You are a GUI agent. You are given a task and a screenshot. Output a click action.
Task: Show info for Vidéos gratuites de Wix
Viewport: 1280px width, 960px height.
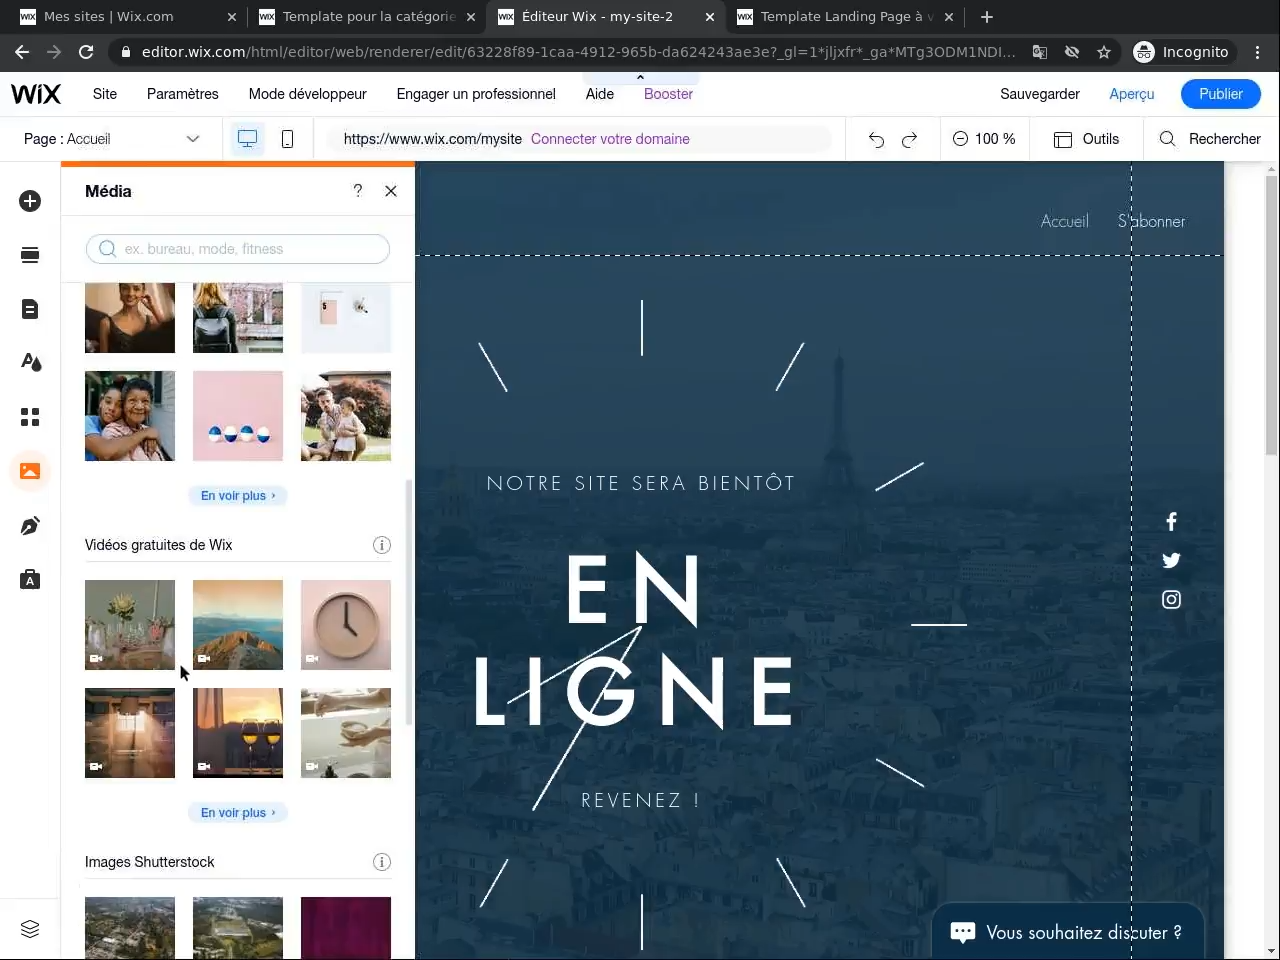(x=382, y=545)
